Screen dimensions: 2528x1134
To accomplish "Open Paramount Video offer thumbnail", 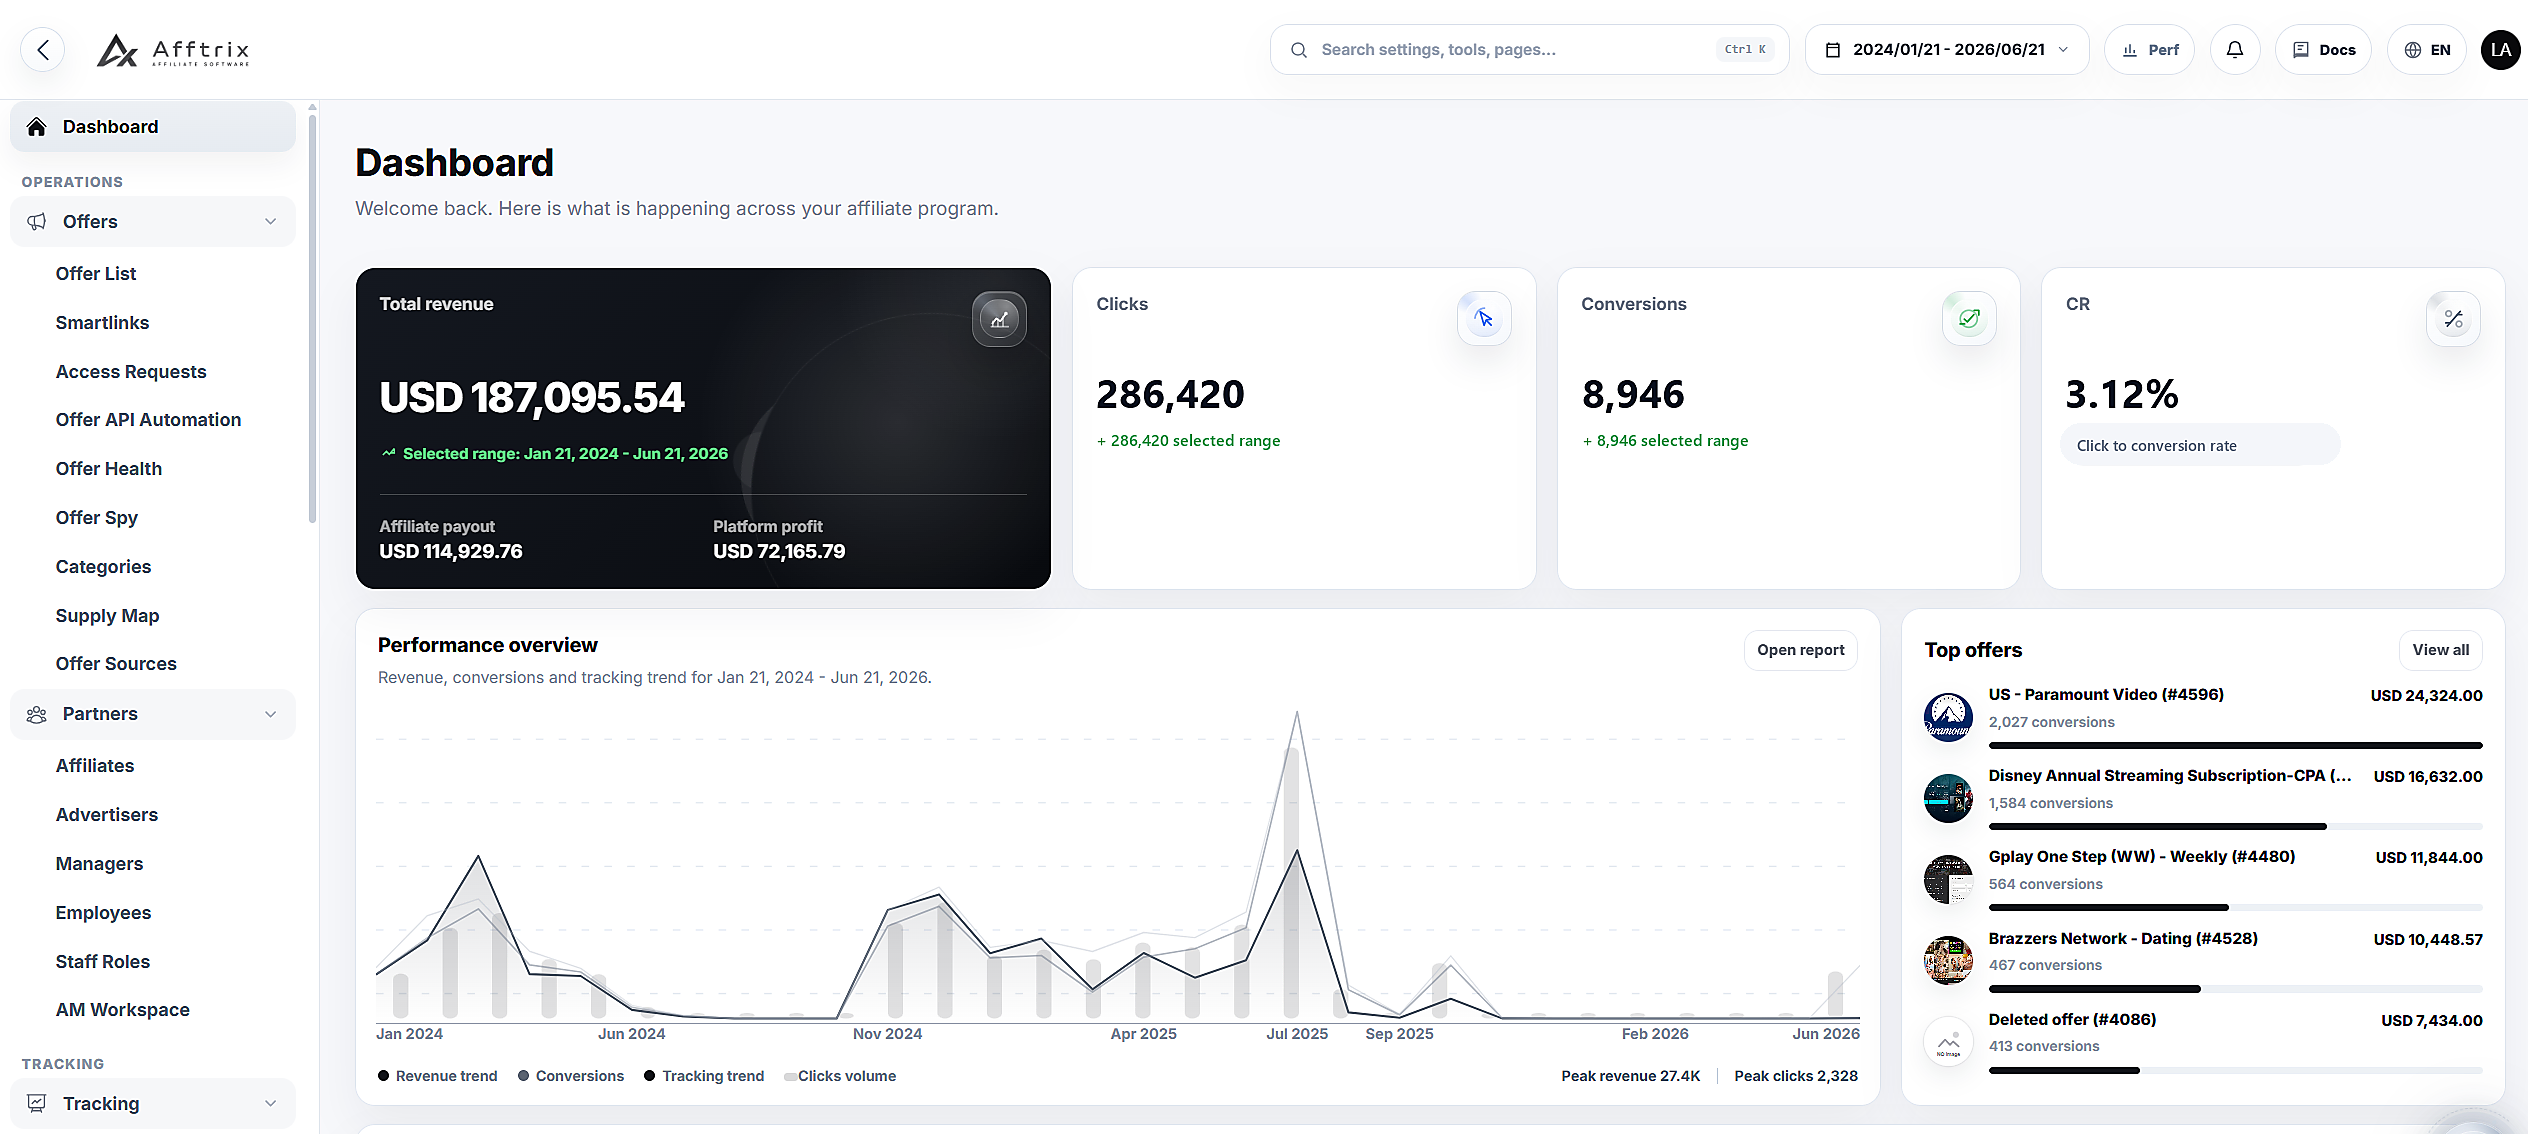I will click(x=1948, y=717).
